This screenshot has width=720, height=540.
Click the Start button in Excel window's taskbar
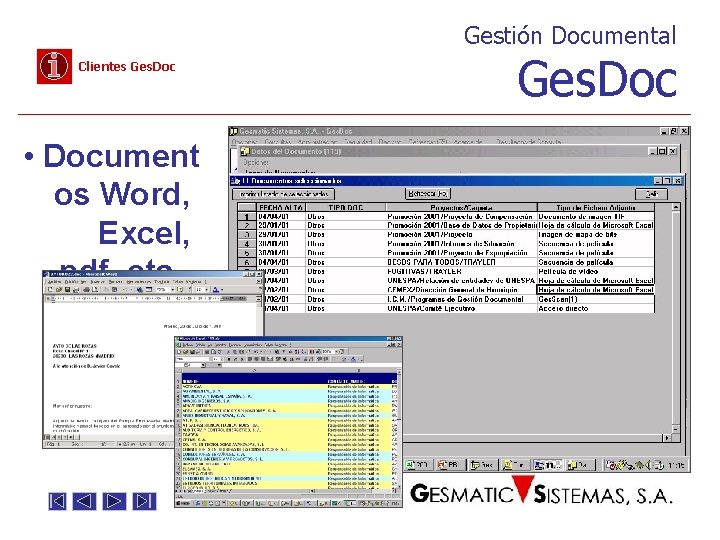pos(184,503)
